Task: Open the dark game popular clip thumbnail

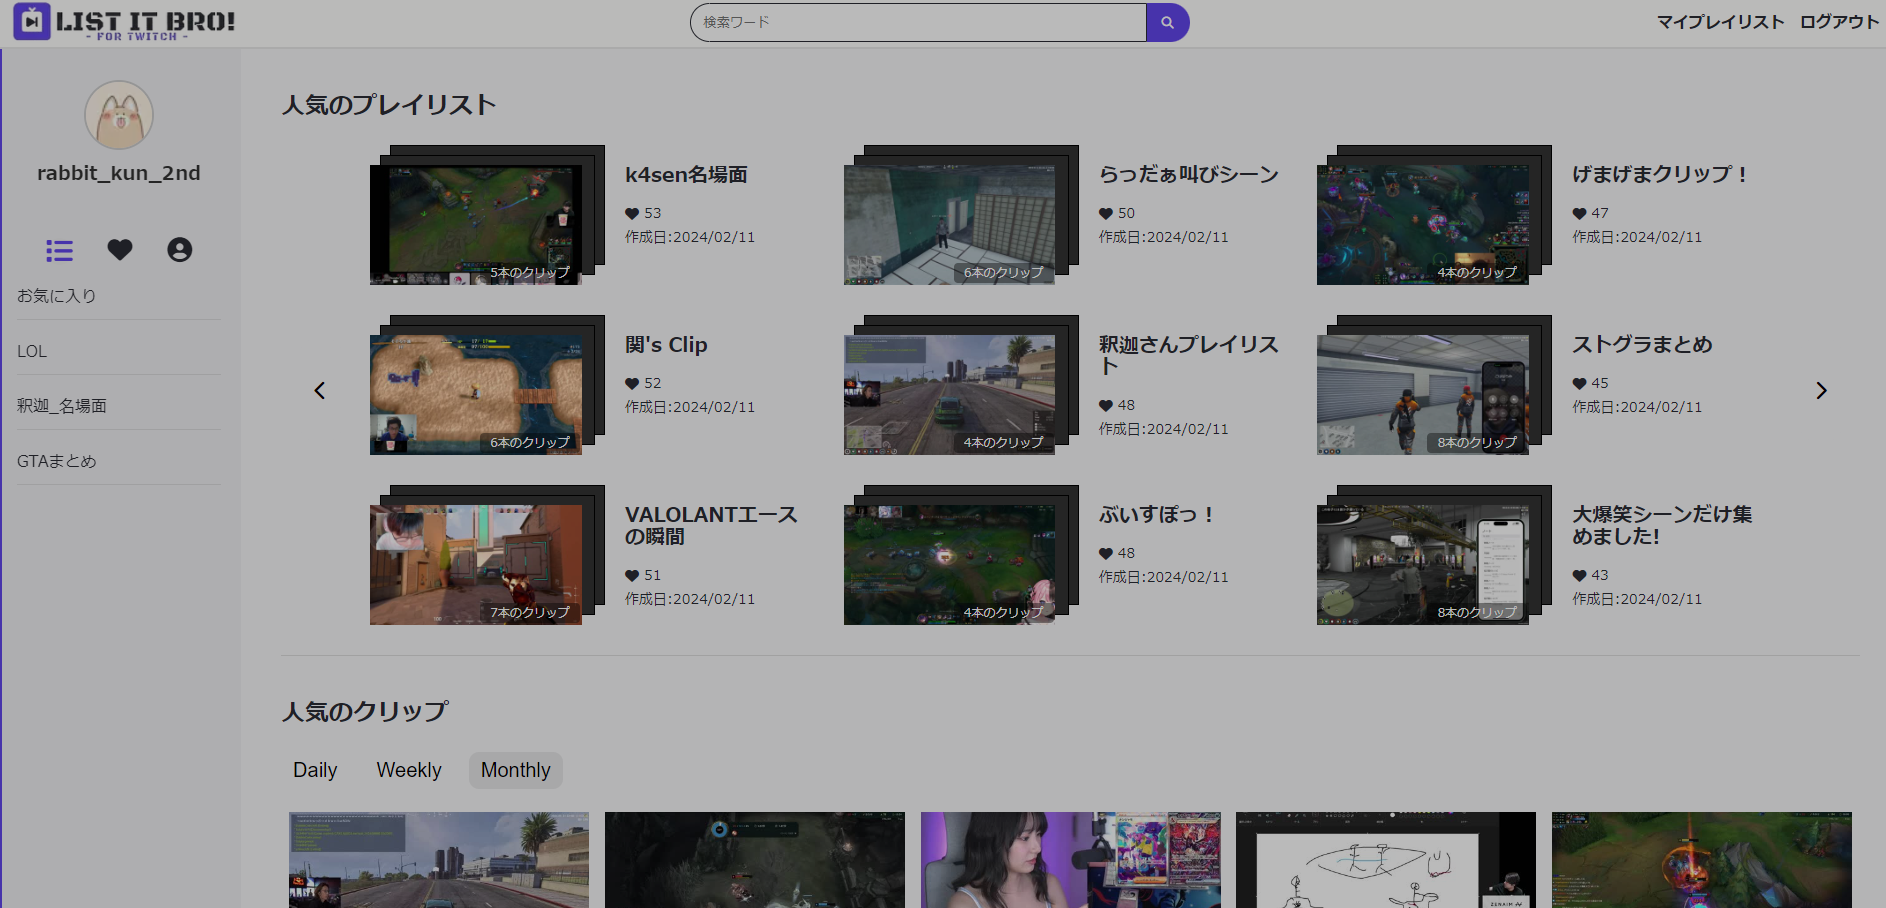Action: coord(755,860)
